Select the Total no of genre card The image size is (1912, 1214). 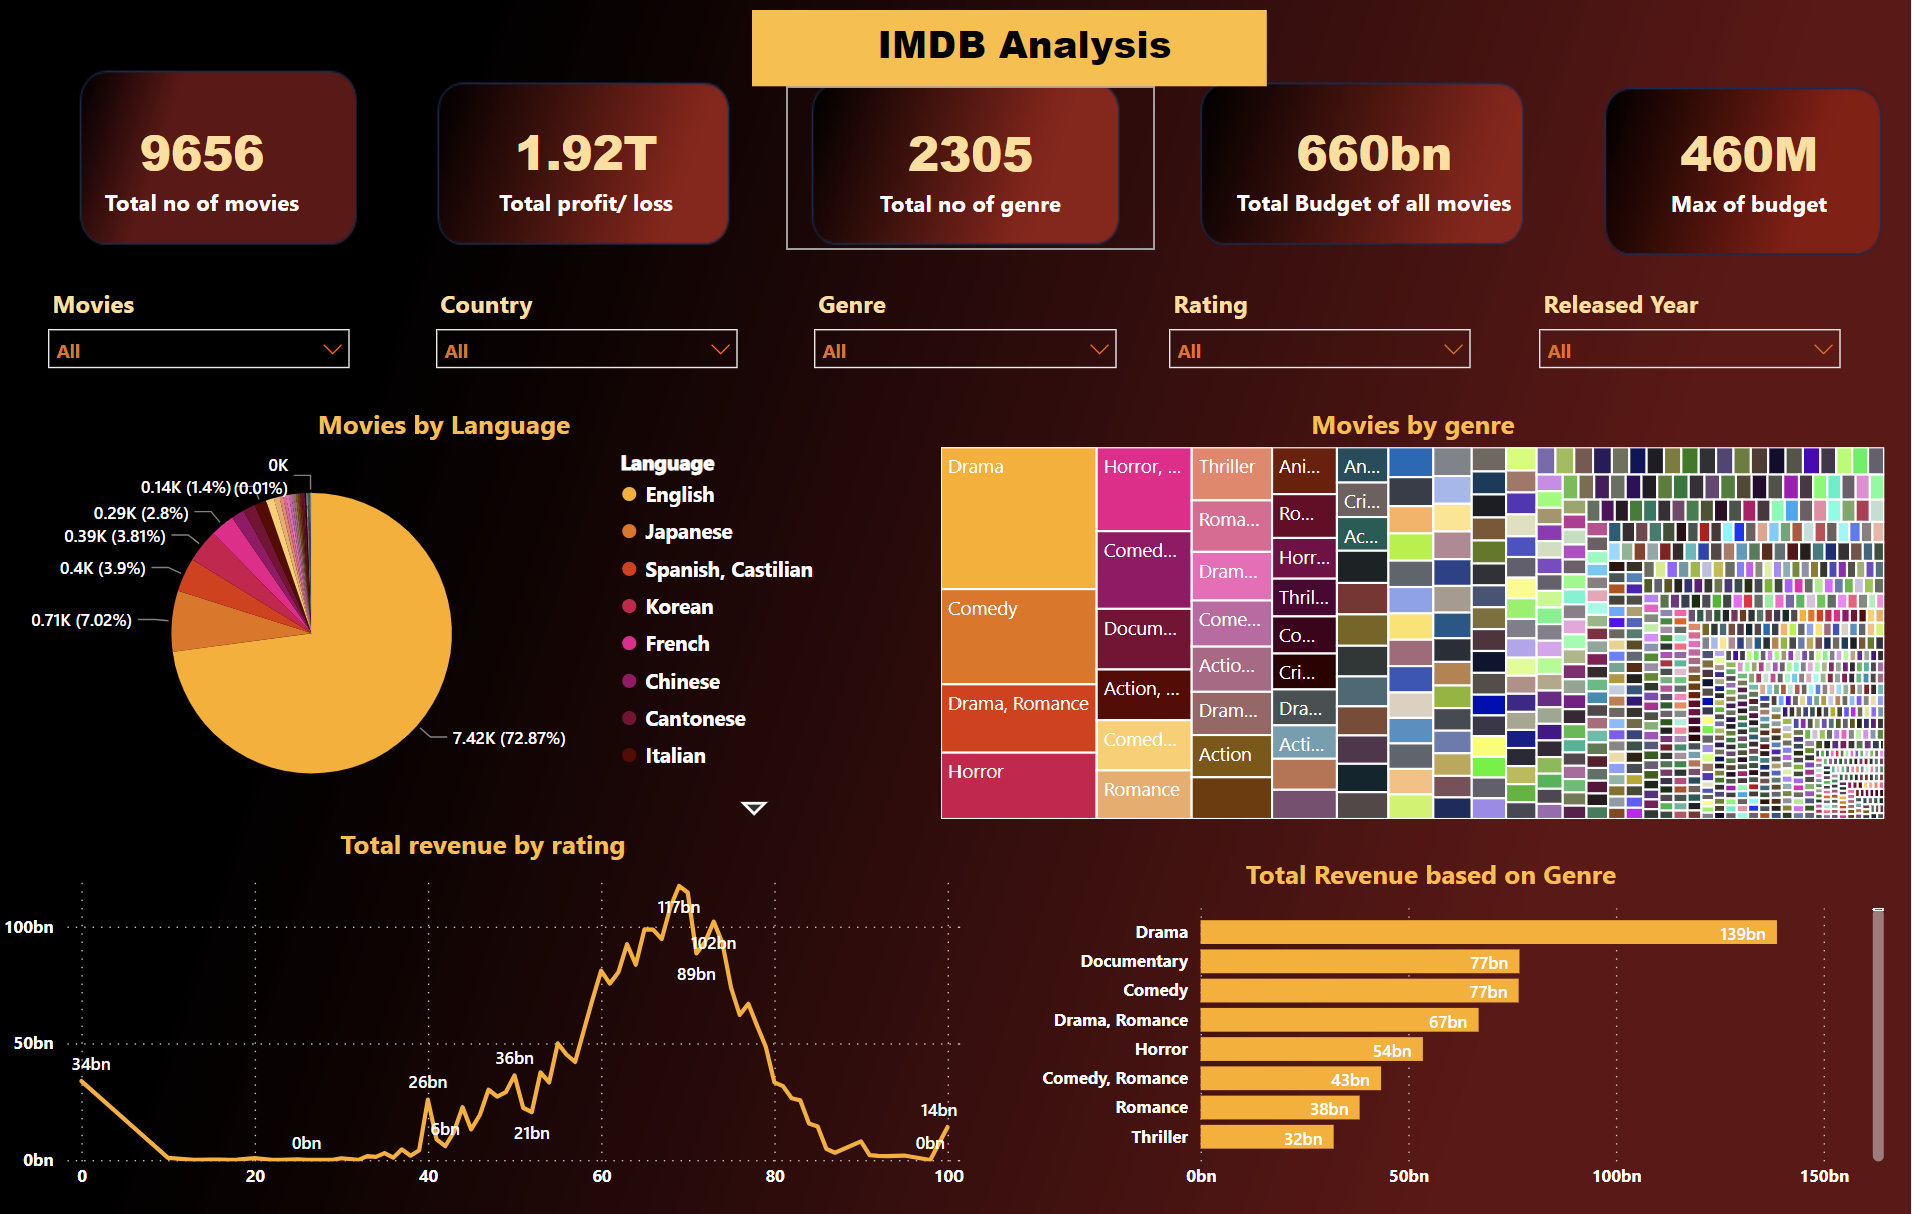[x=968, y=166]
